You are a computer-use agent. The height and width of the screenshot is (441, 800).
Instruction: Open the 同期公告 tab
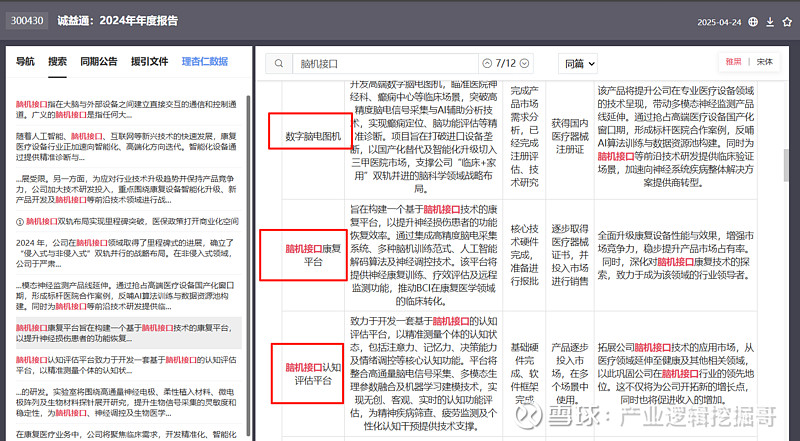click(98, 61)
